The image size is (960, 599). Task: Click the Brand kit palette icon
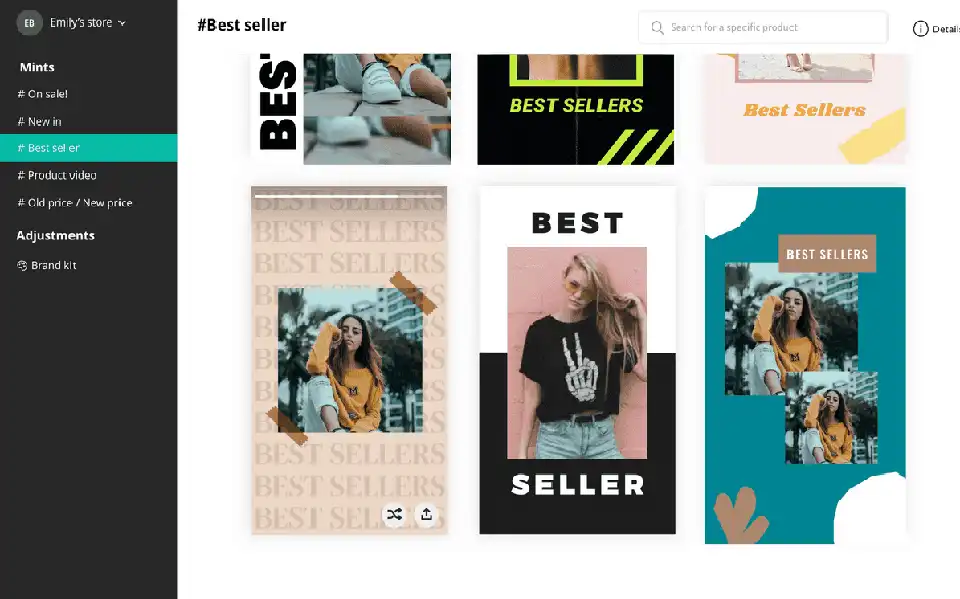[x=22, y=266]
